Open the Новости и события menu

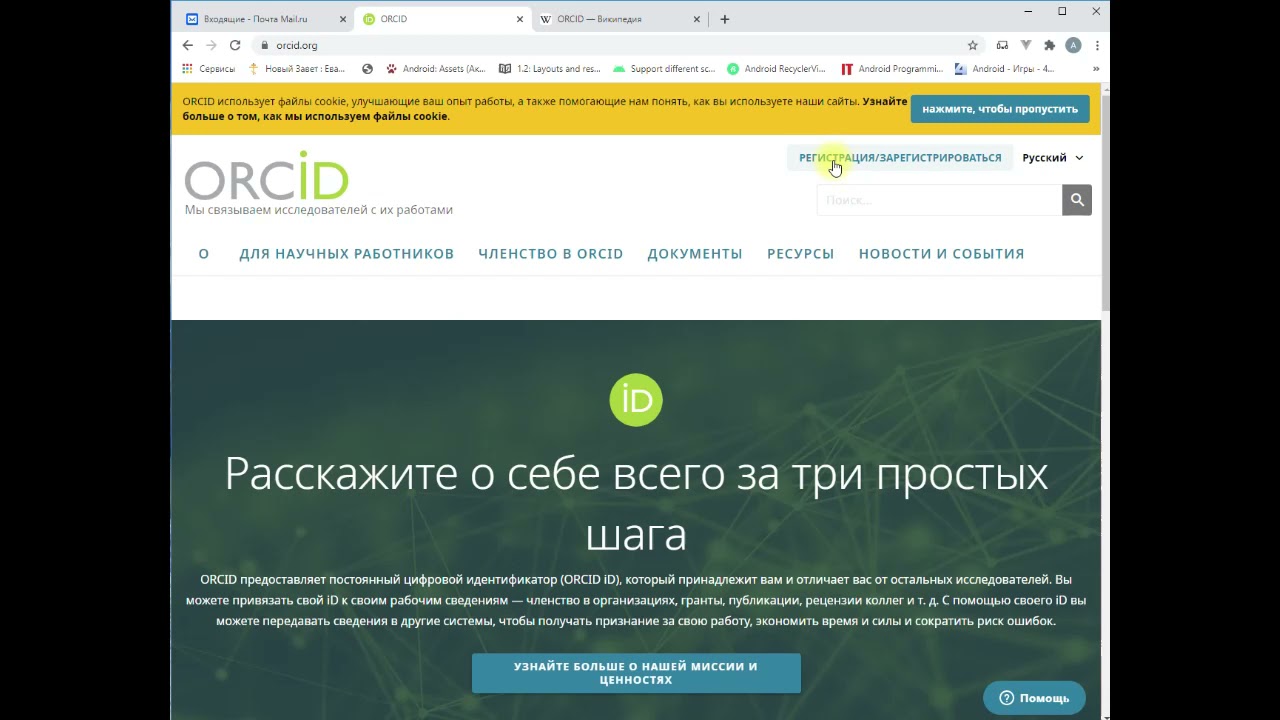[941, 254]
